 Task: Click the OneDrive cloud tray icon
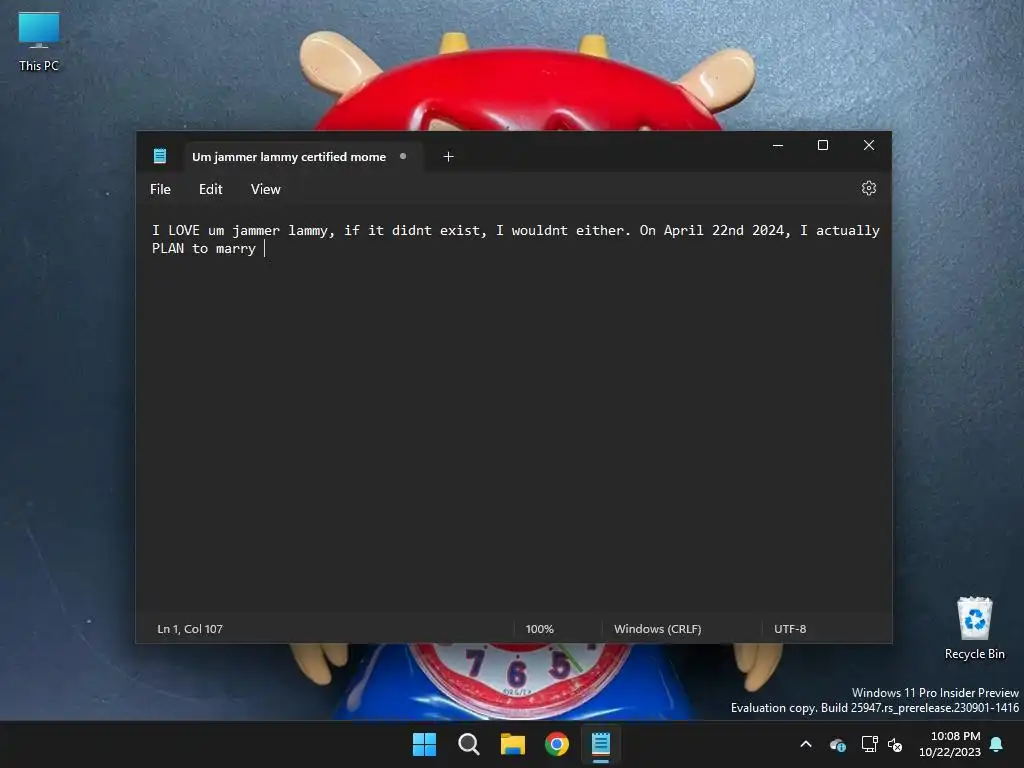coord(838,744)
